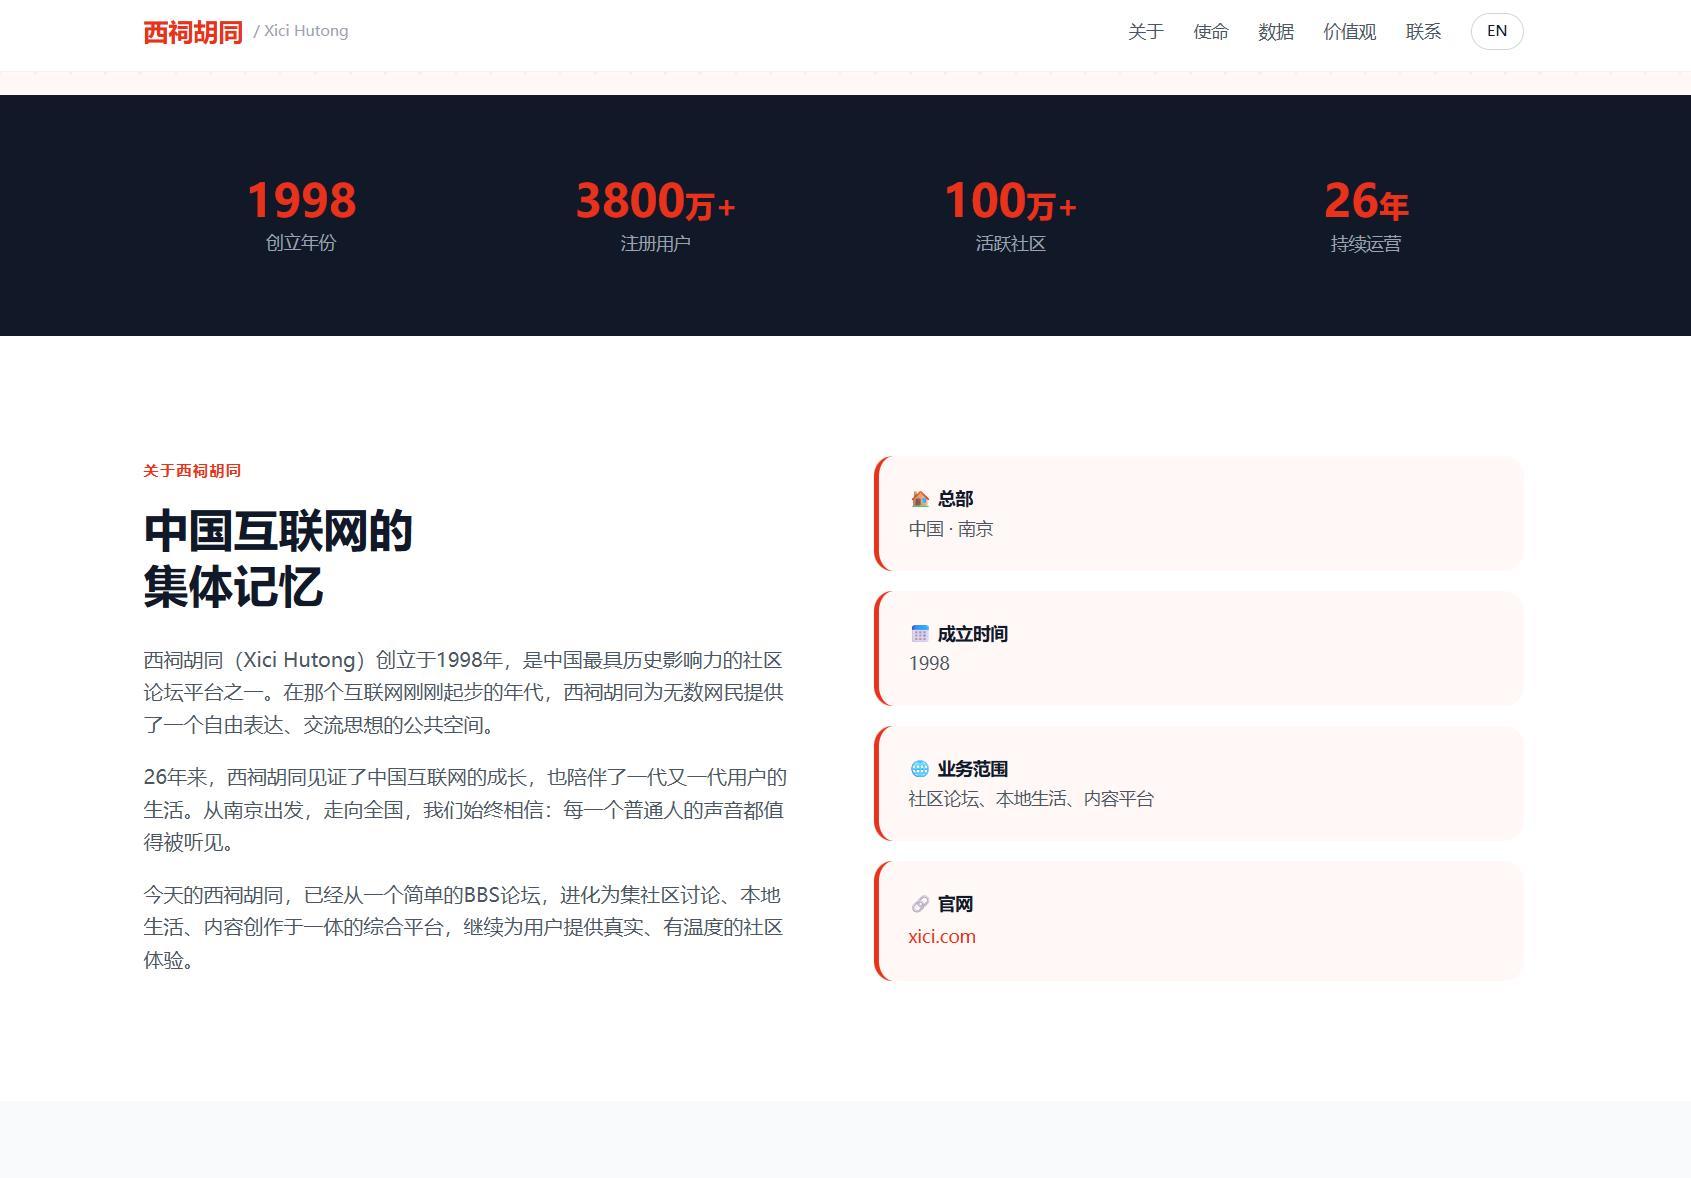Go to the 使命 section

pyautogui.click(x=1211, y=32)
